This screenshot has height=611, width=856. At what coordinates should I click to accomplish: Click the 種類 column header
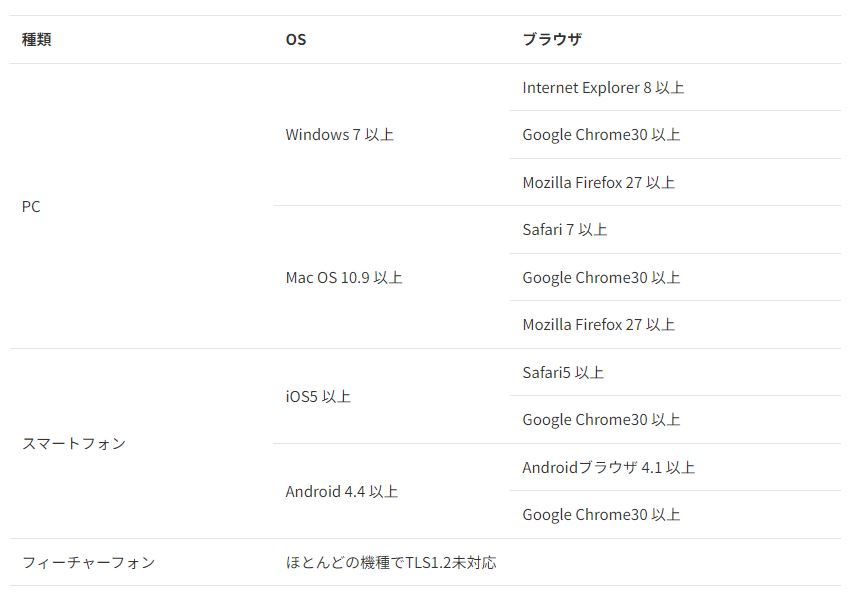pyautogui.click(x=37, y=39)
